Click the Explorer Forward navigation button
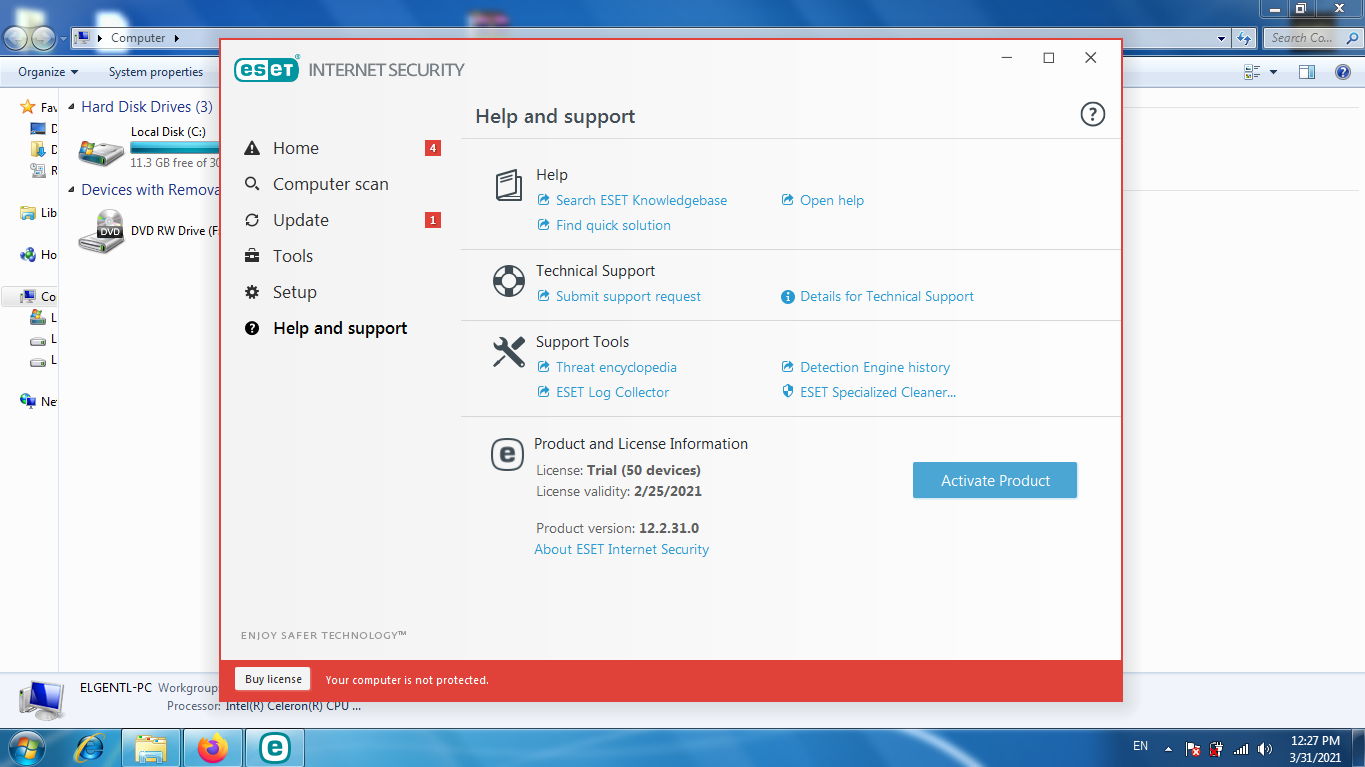 click(x=44, y=38)
